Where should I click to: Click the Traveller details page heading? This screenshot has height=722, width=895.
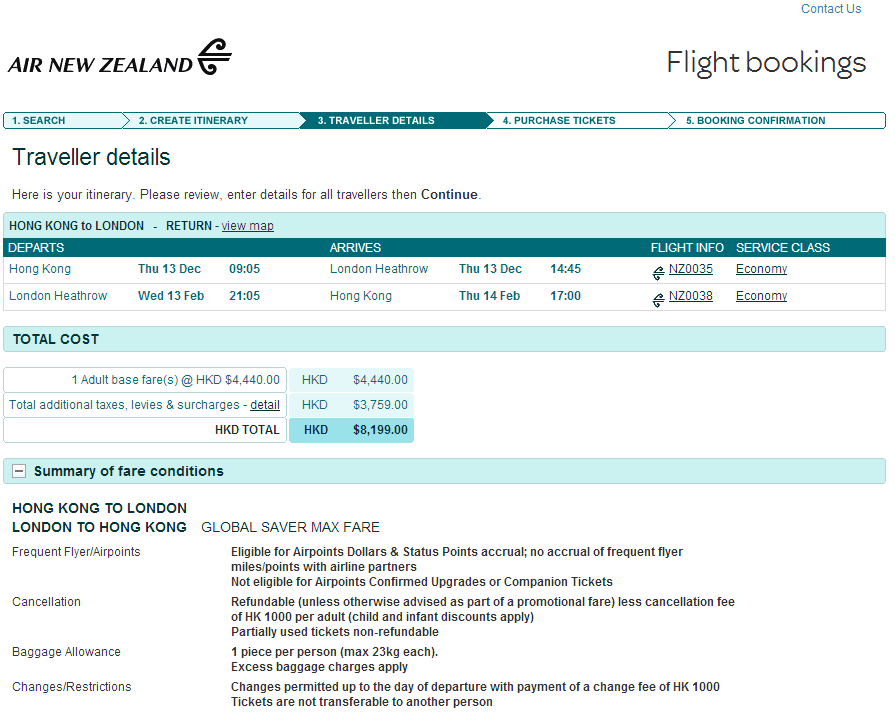point(91,157)
